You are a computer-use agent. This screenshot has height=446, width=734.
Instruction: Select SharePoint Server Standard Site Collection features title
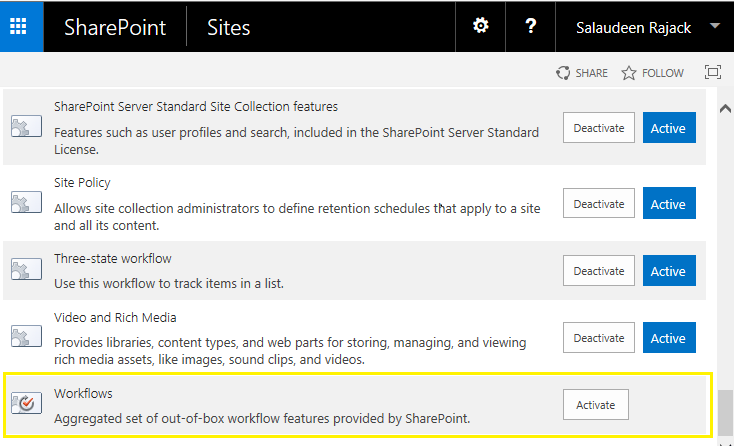[x=196, y=107]
